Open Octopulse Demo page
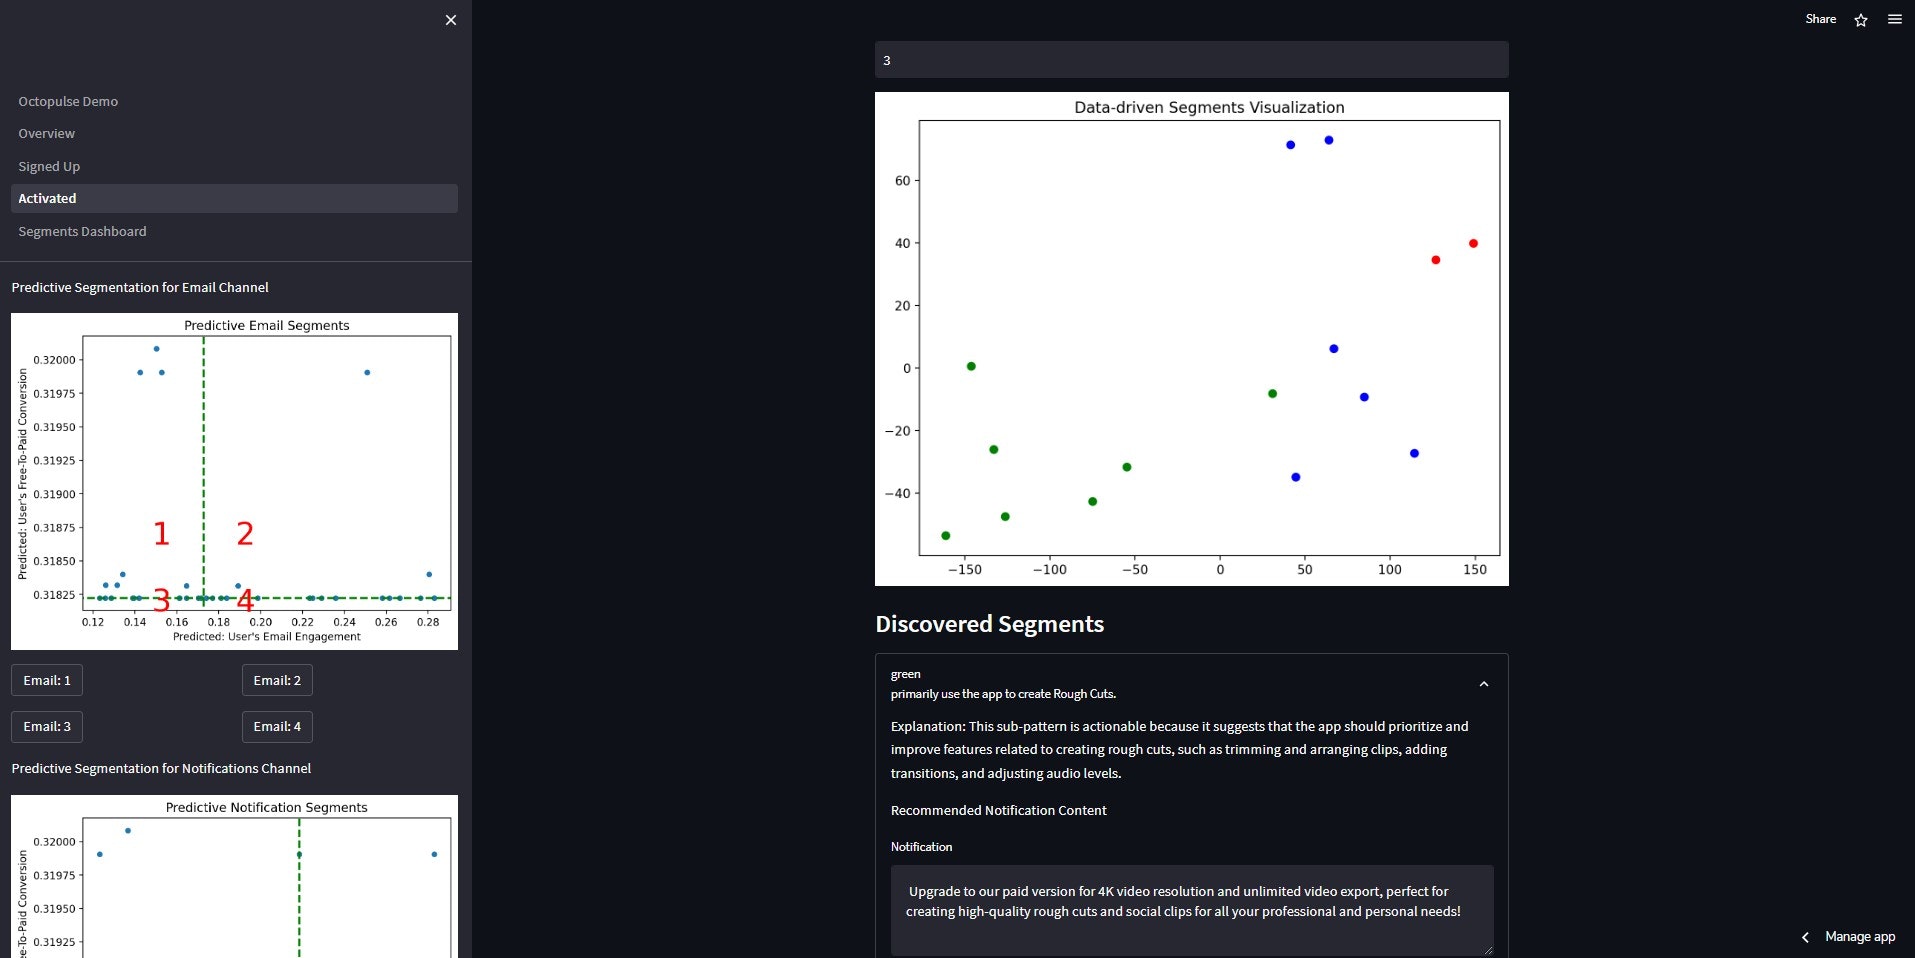This screenshot has width=1915, height=958. pos(68,101)
